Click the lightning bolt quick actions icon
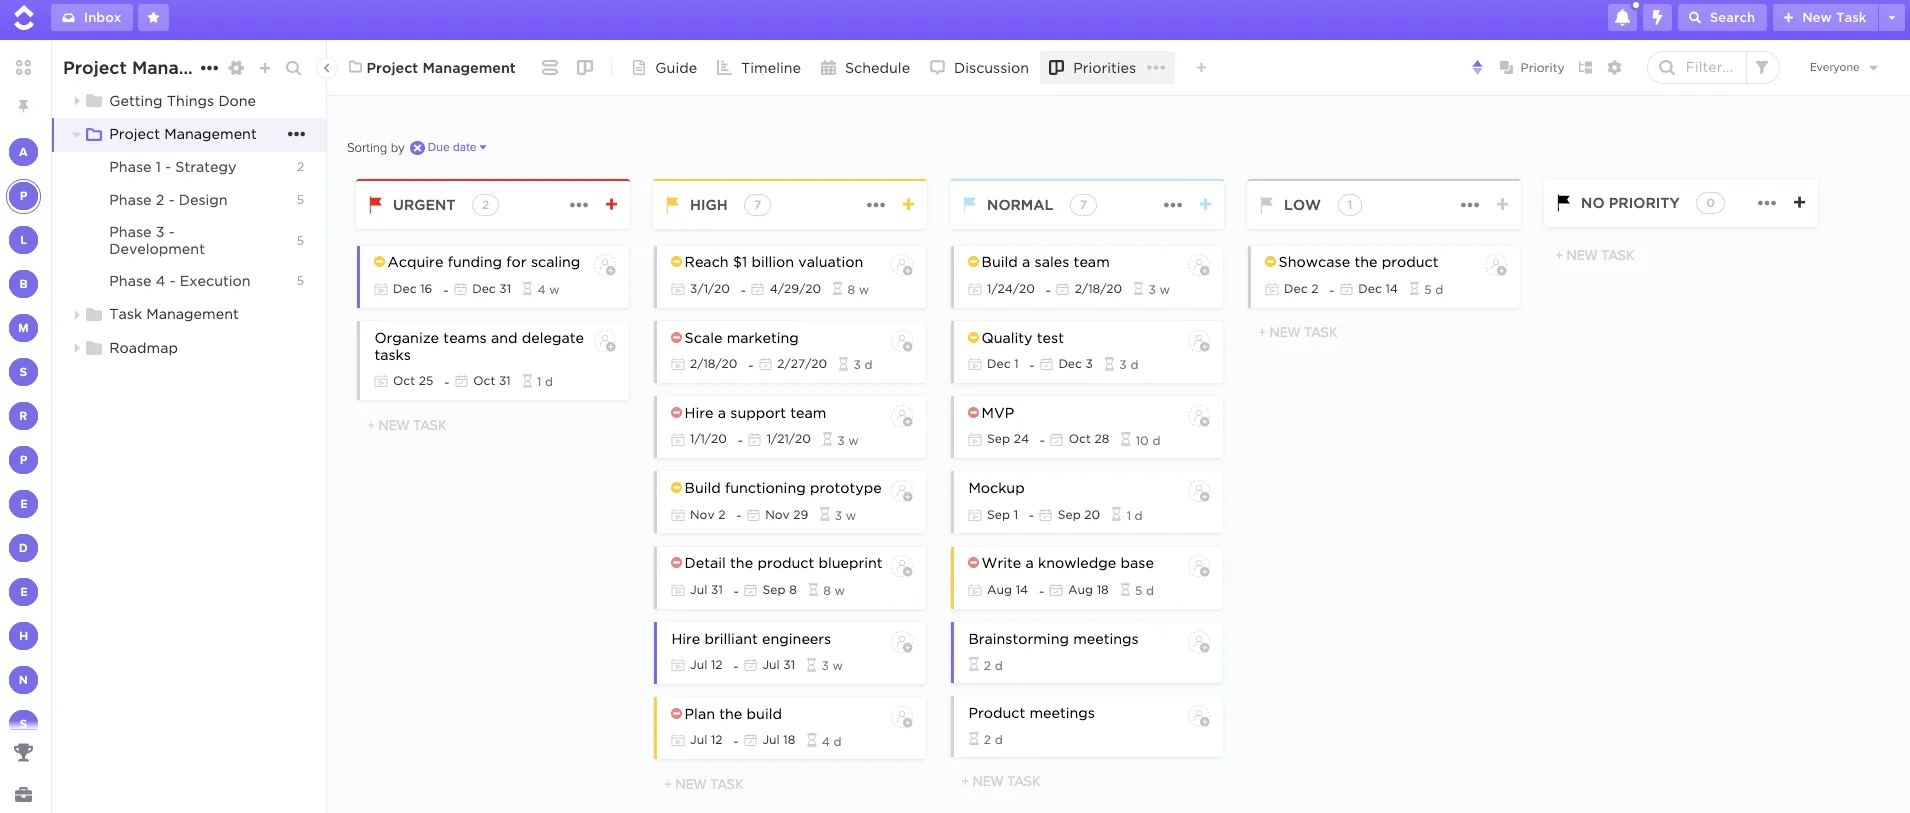This screenshot has height=813, width=1910. (1657, 17)
